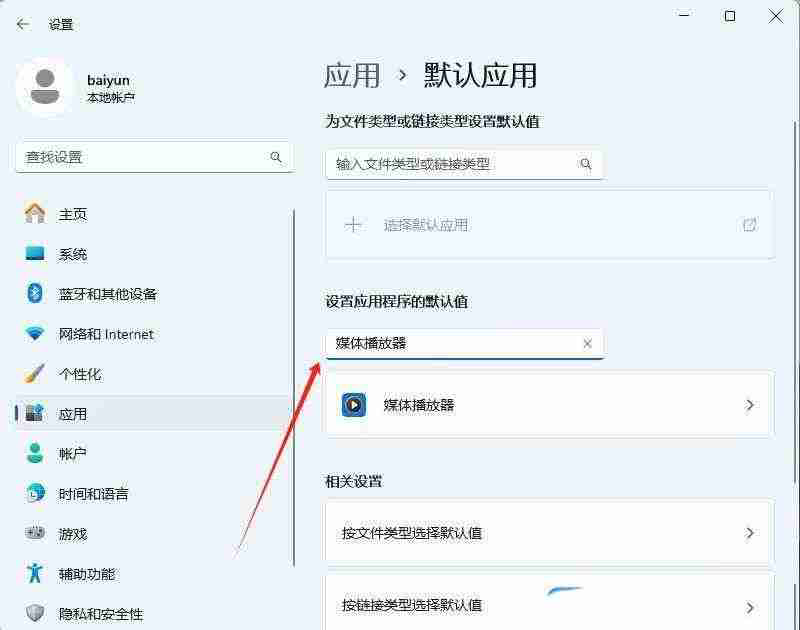Click the 相关设置 heading
The image size is (800, 630).
pos(354,481)
